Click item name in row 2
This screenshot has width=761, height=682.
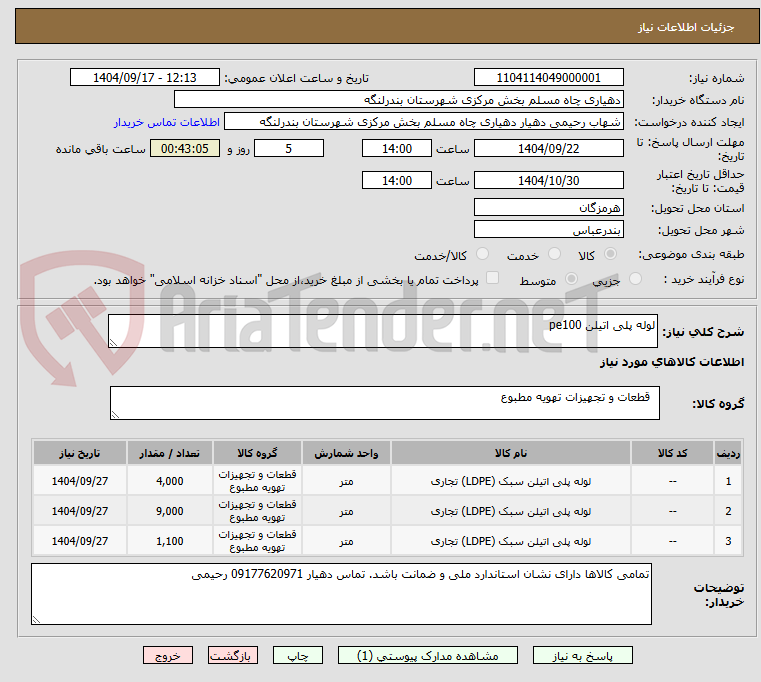(511, 511)
